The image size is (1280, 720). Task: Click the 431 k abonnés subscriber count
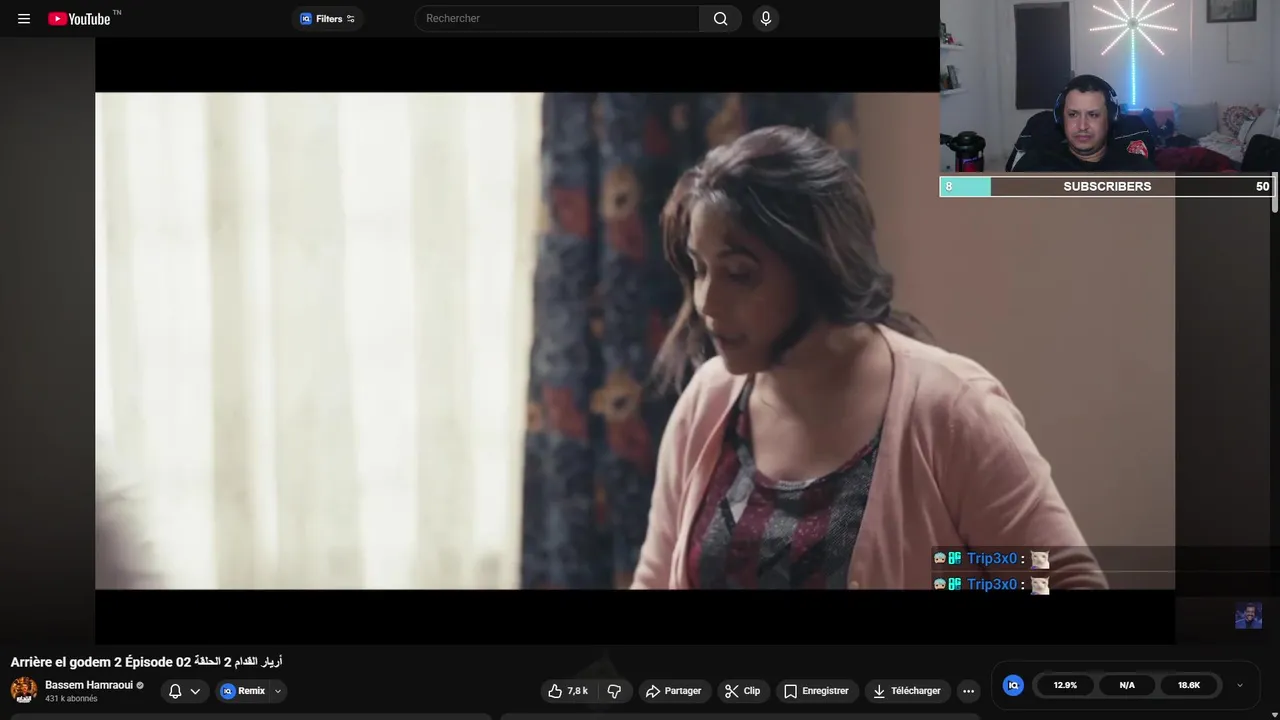tap(71, 699)
